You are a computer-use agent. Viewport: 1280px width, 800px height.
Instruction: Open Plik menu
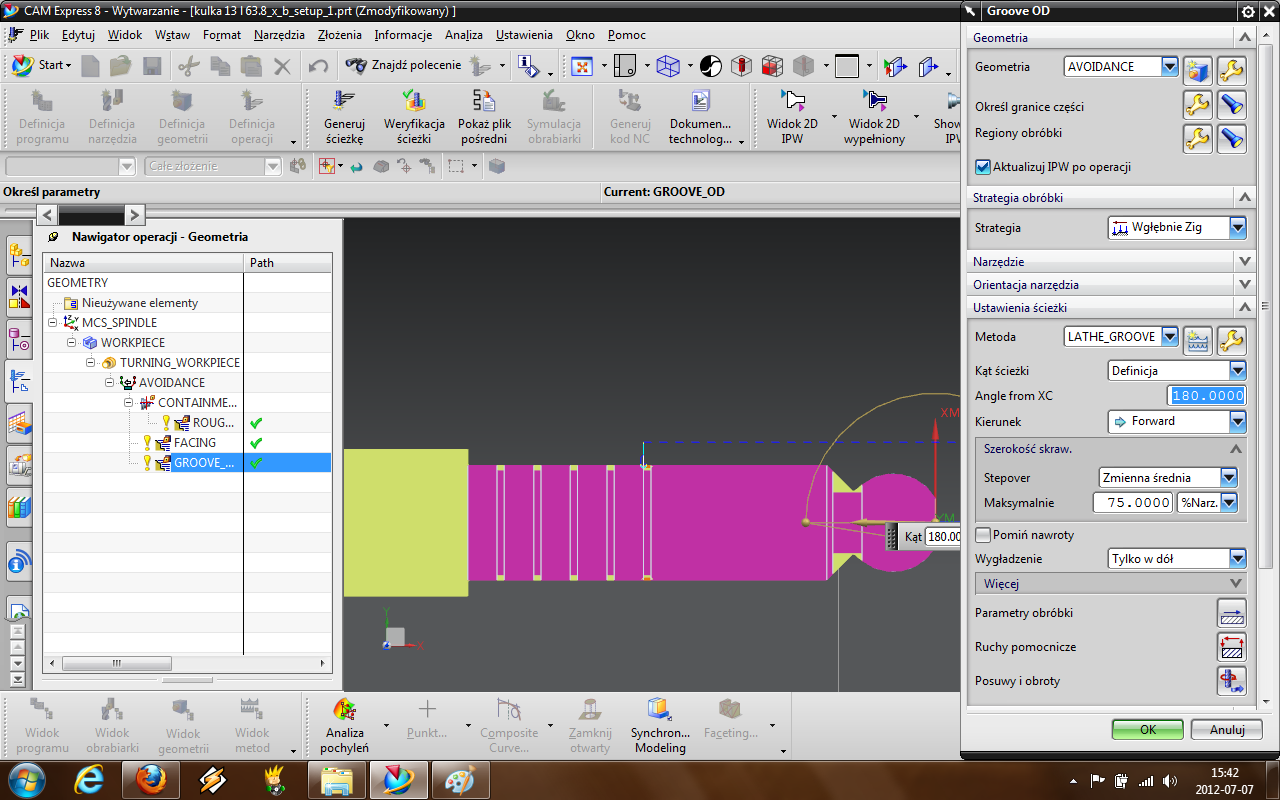tap(39, 35)
